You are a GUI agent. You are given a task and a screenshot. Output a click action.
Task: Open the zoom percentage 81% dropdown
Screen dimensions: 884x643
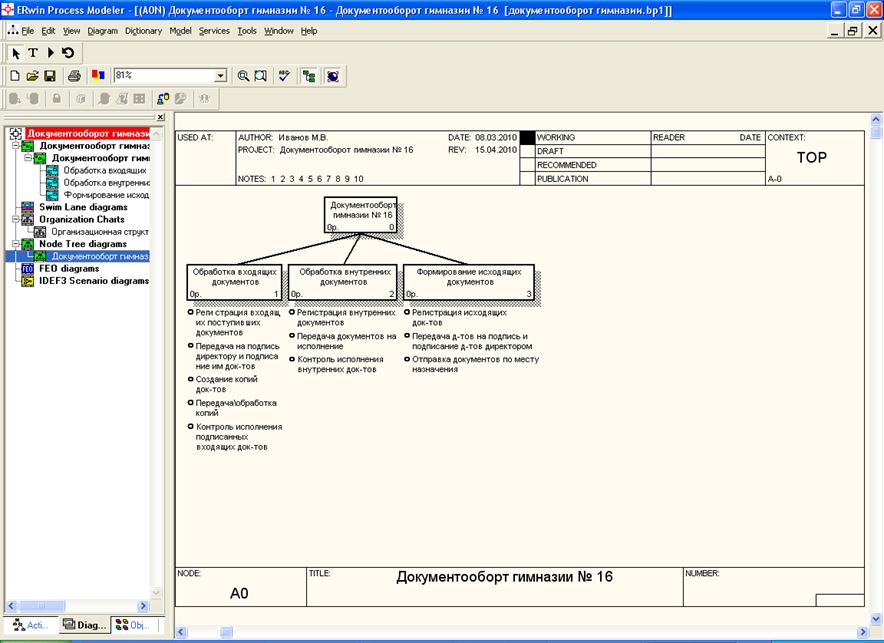(x=221, y=76)
